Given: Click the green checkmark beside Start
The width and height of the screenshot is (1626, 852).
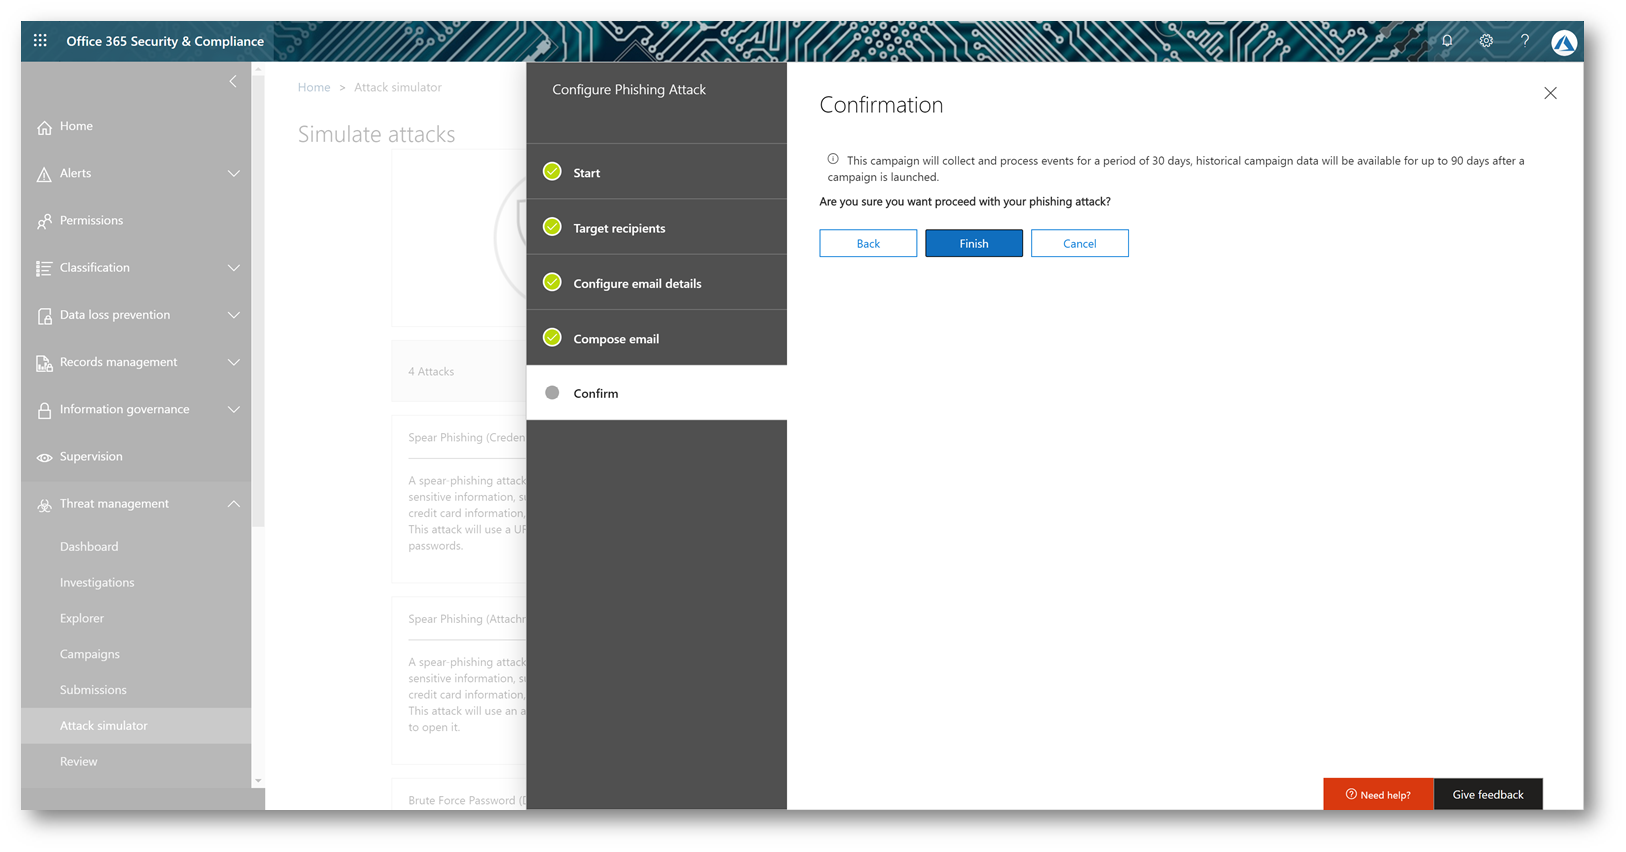Looking at the screenshot, I should [x=552, y=172].
